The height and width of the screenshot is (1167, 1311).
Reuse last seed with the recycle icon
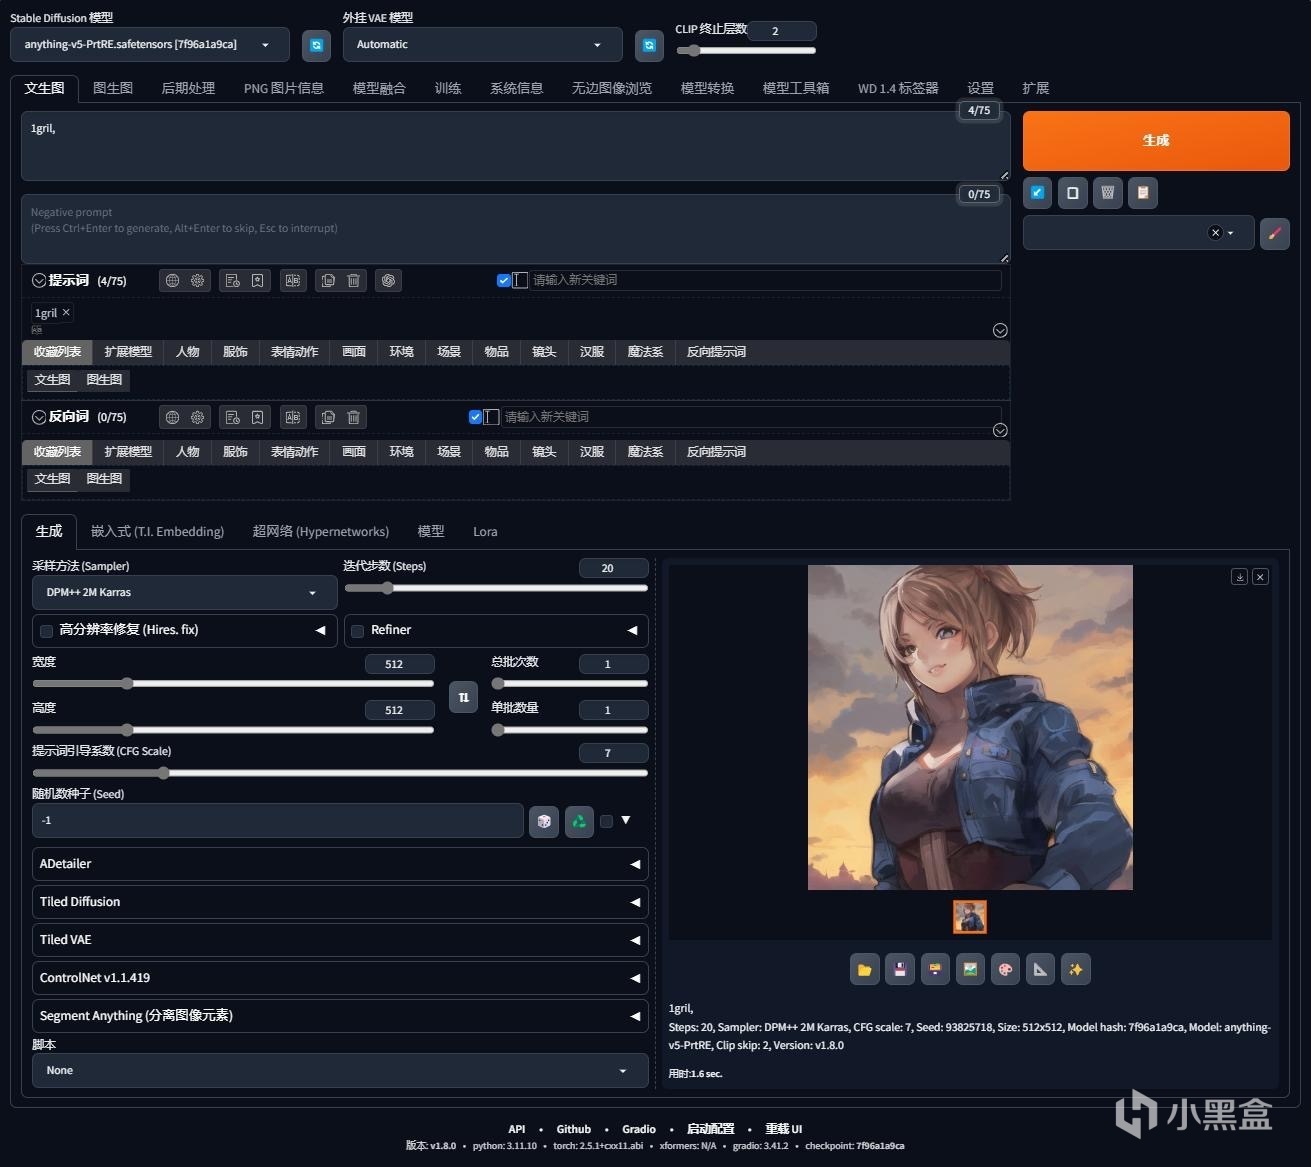[x=579, y=821]
